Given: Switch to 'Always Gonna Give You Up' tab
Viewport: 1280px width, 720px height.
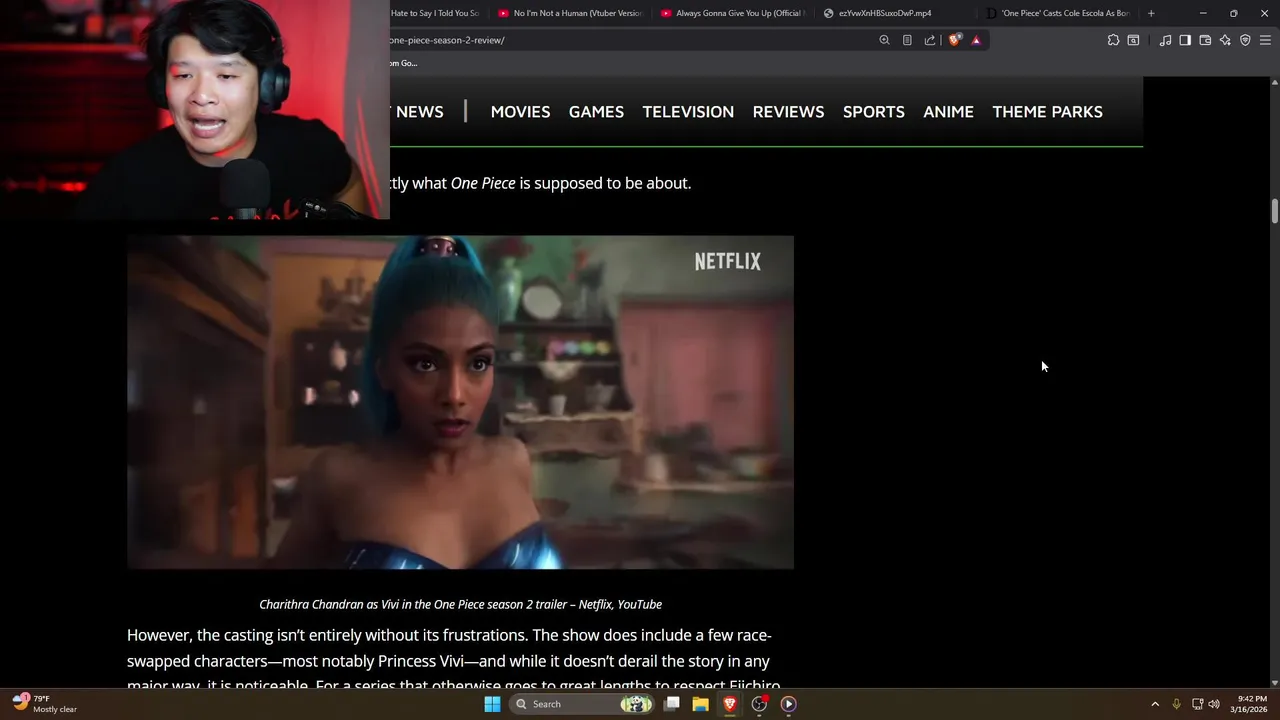Looking at the screenshot, I should coord(733,13).
